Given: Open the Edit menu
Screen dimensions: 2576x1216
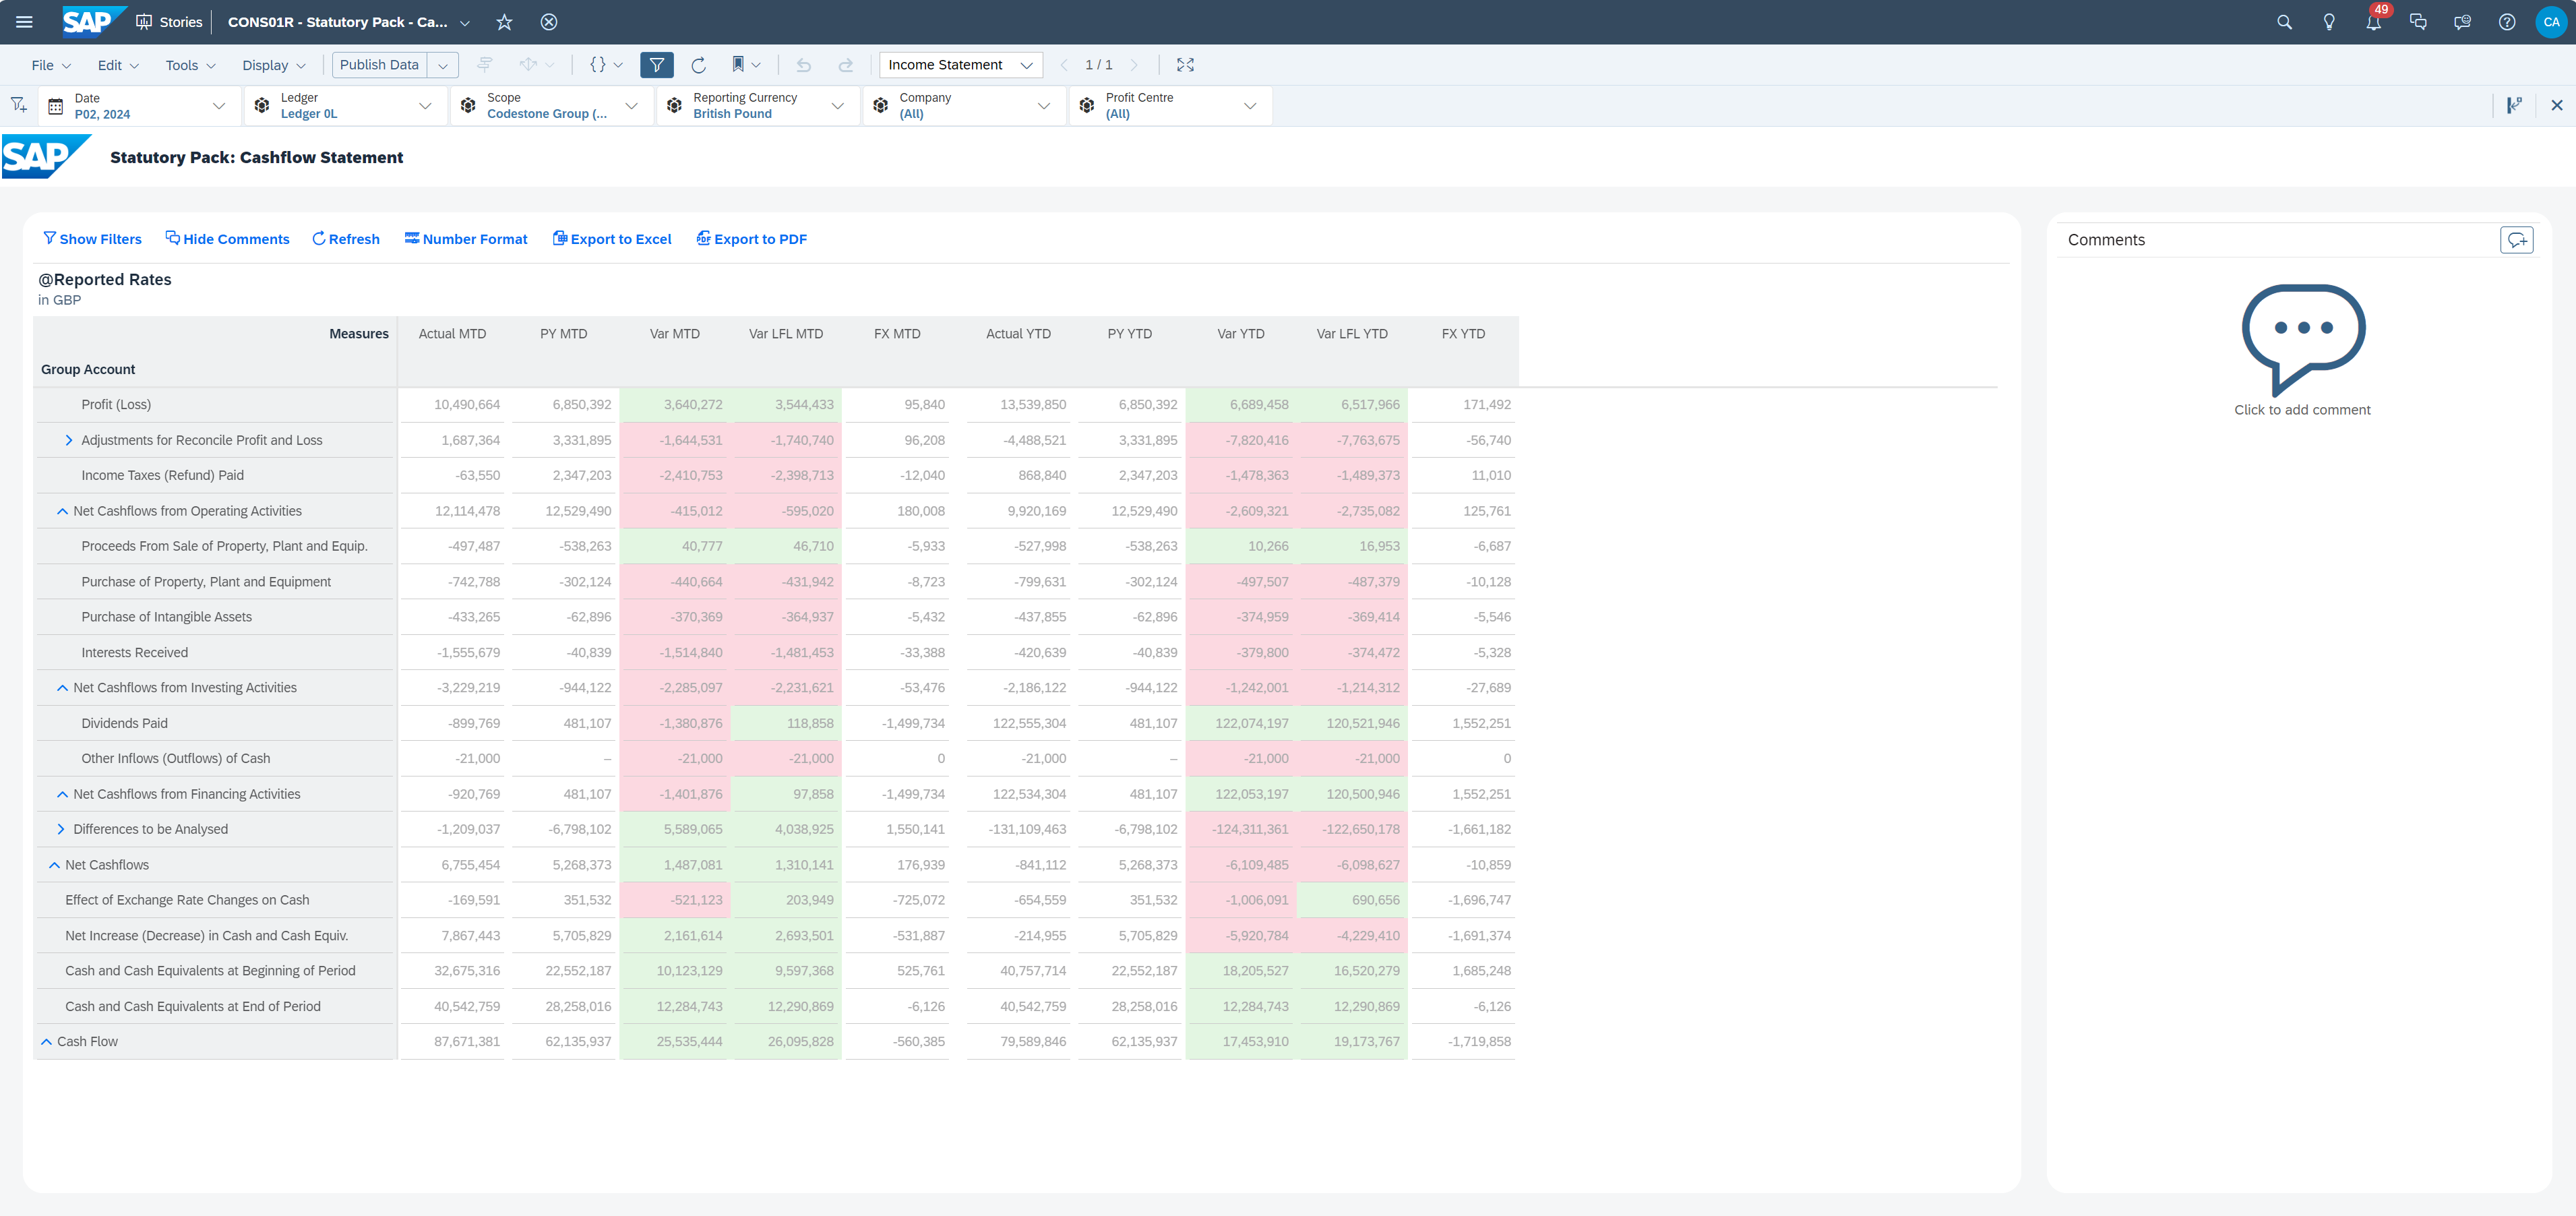Looking at the screenshot, I should pyautogui.click(x=118, y=65).
